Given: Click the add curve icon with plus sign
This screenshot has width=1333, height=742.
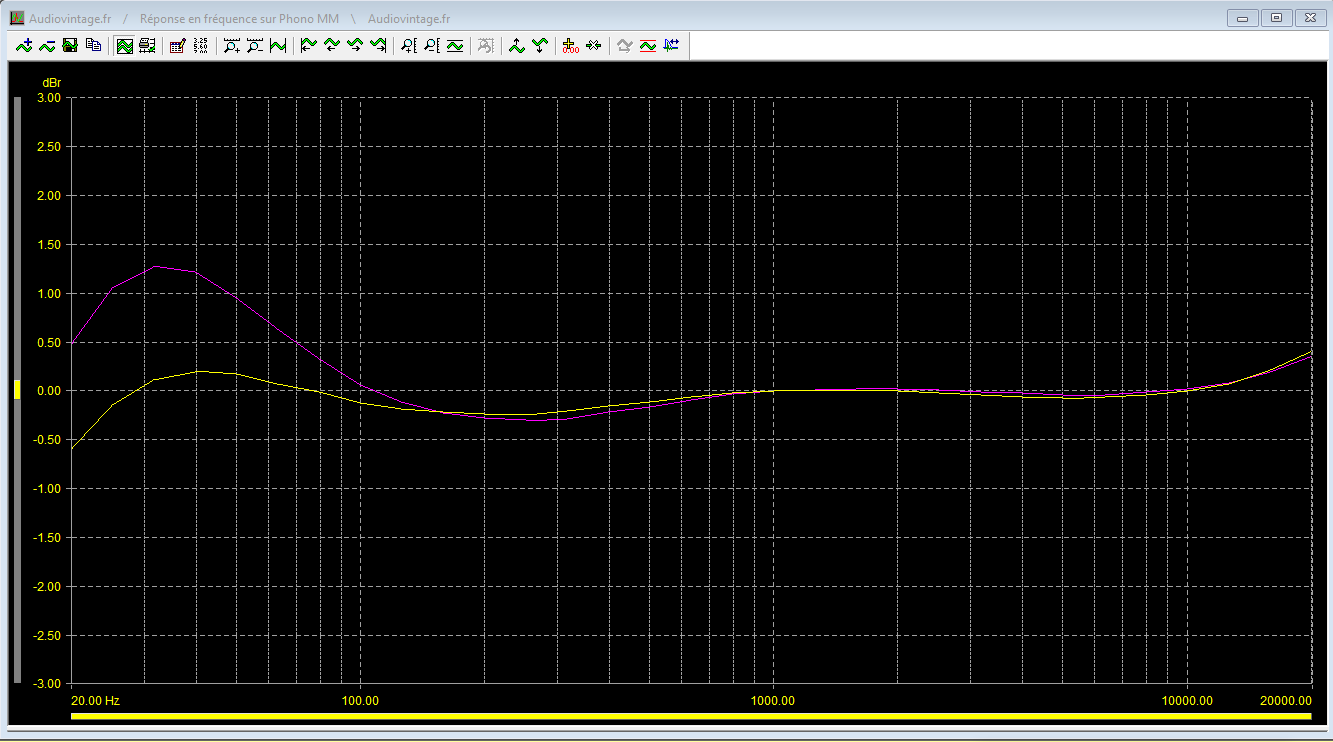Looking at the screenshot, I should click(x=24, y=45).
